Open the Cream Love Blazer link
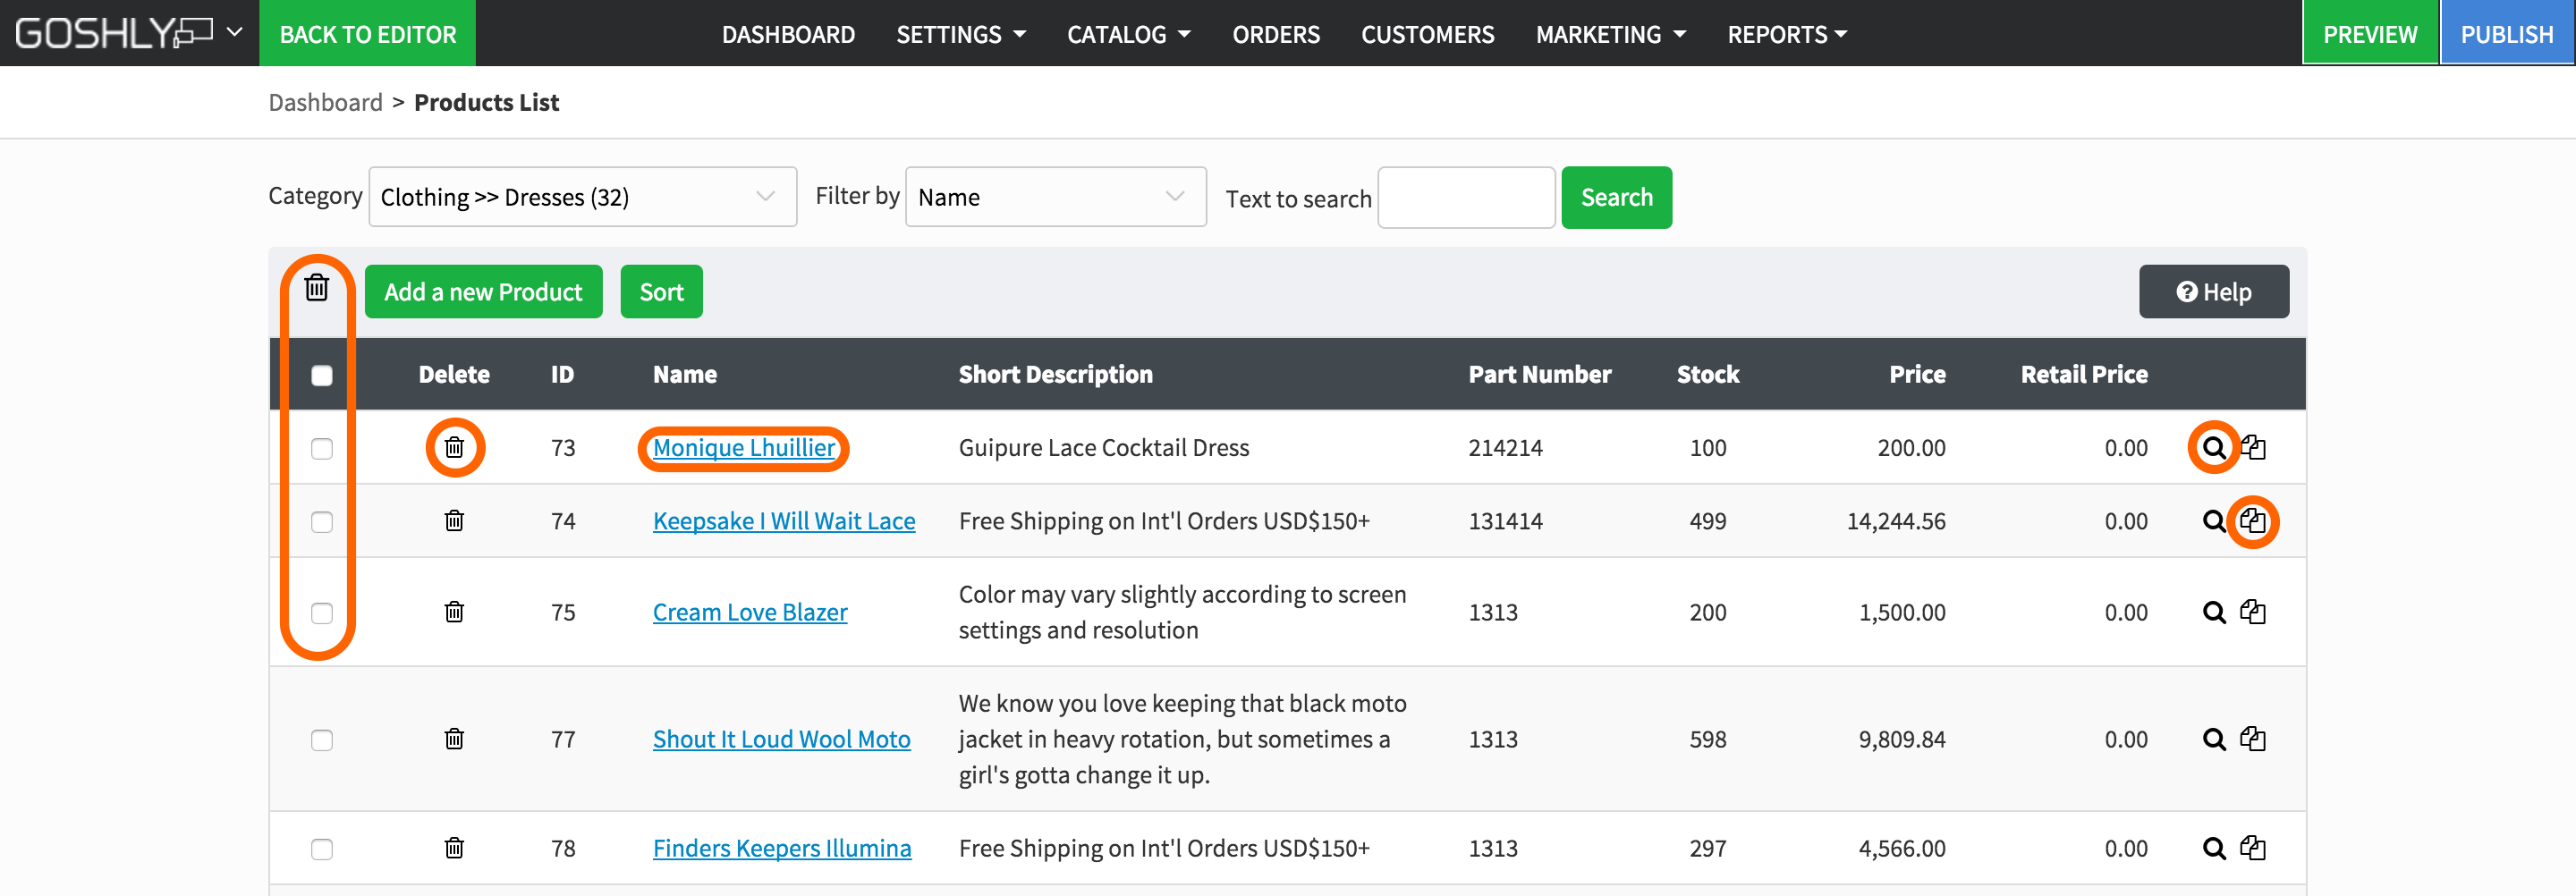2576x896 pixels. point(749,611)
